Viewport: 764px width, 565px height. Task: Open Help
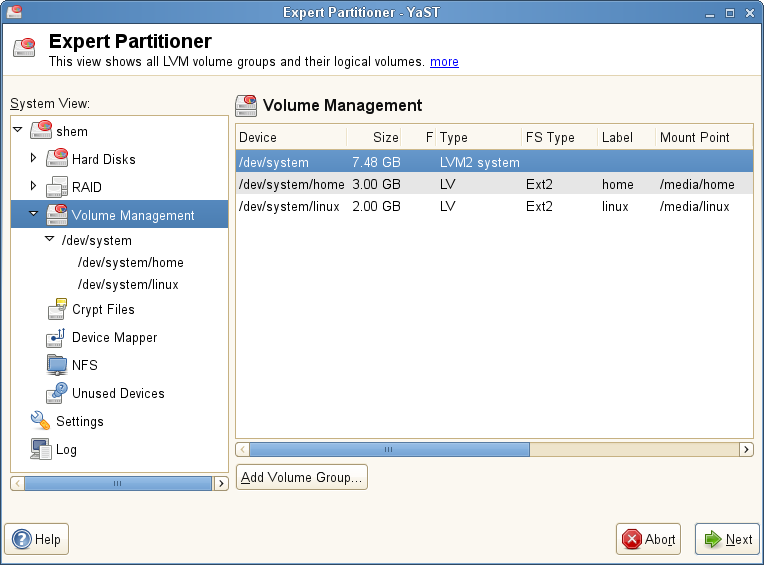click(37, 539)
